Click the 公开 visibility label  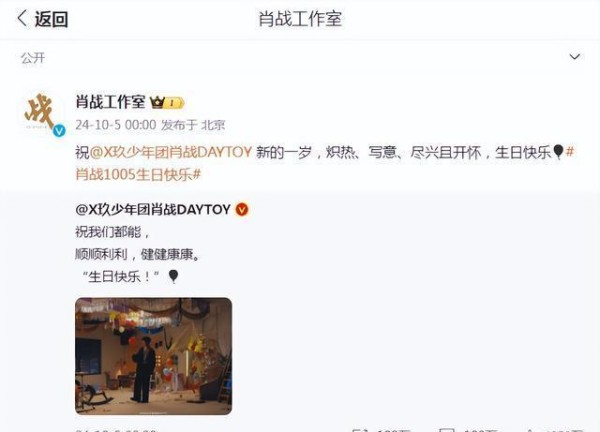point(33,58)
